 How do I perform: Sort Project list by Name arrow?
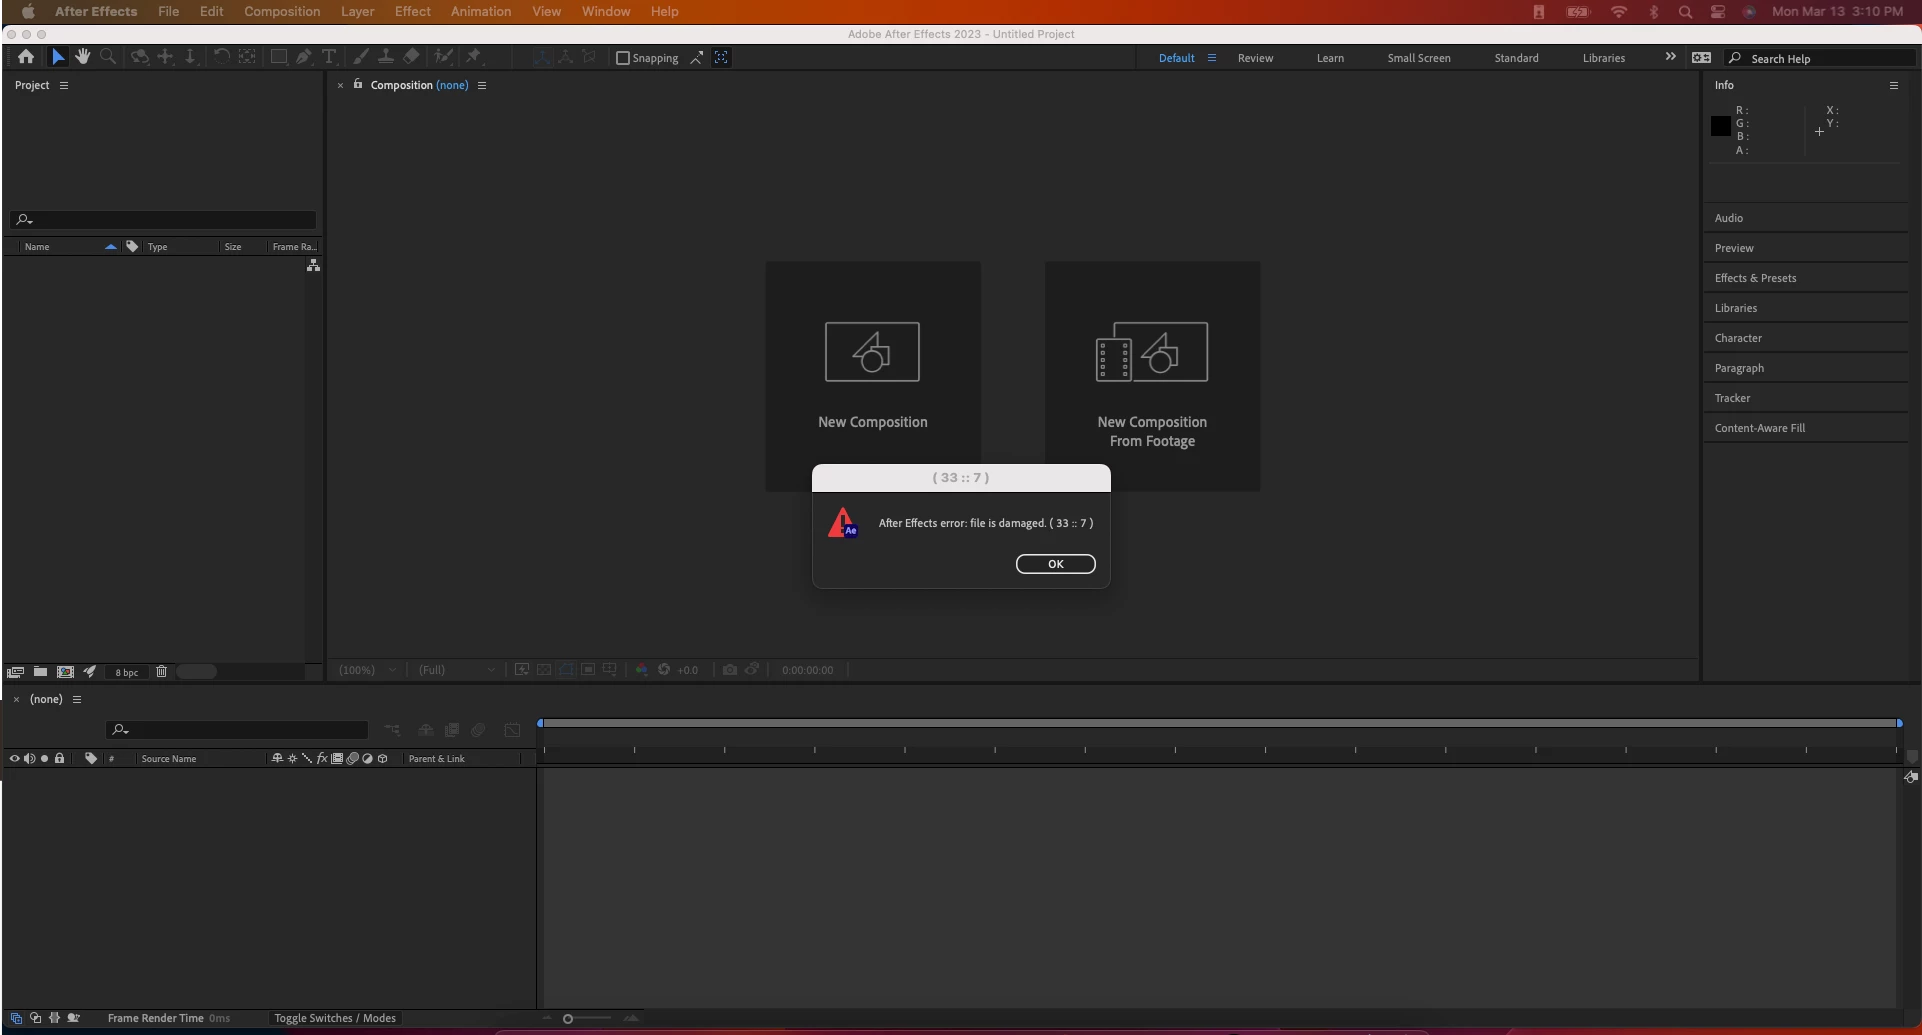coord(110,246)
